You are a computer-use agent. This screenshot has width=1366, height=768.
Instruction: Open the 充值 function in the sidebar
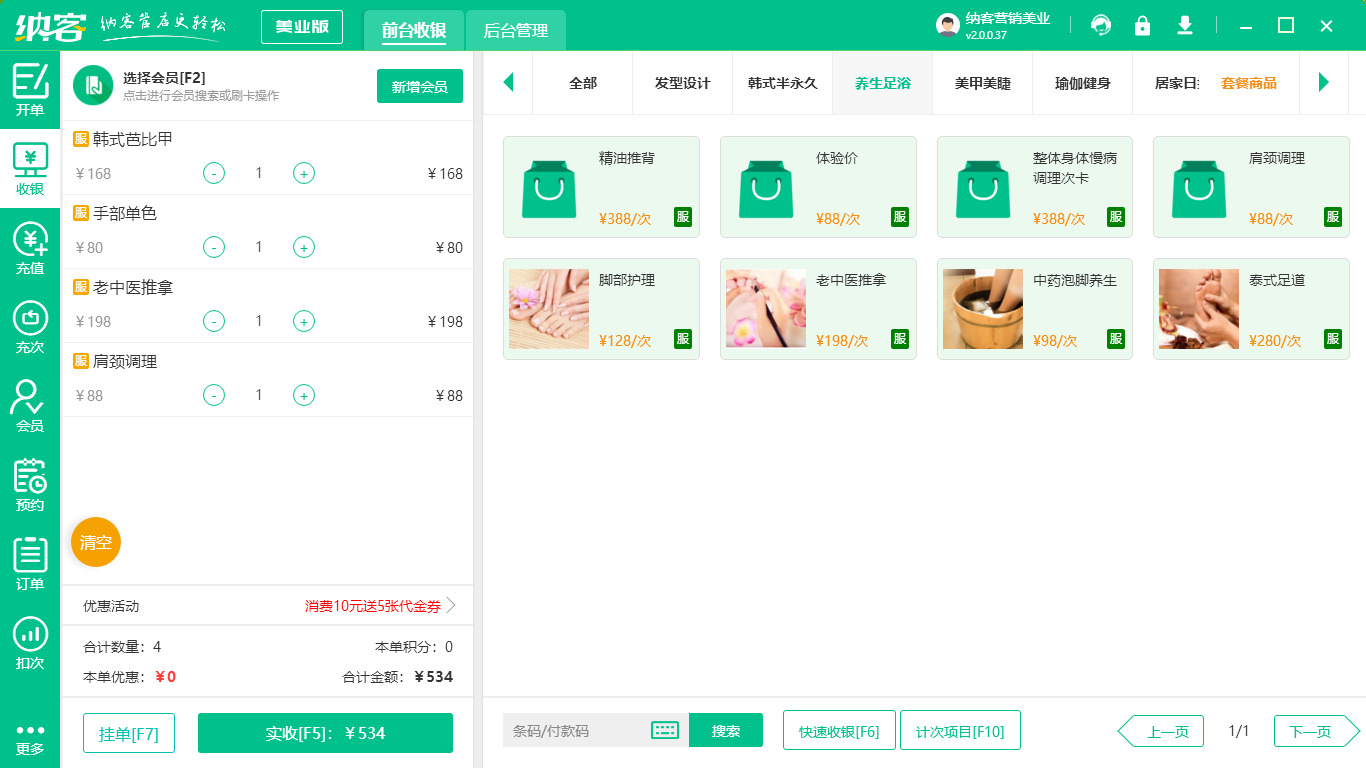tap(30, 248)
